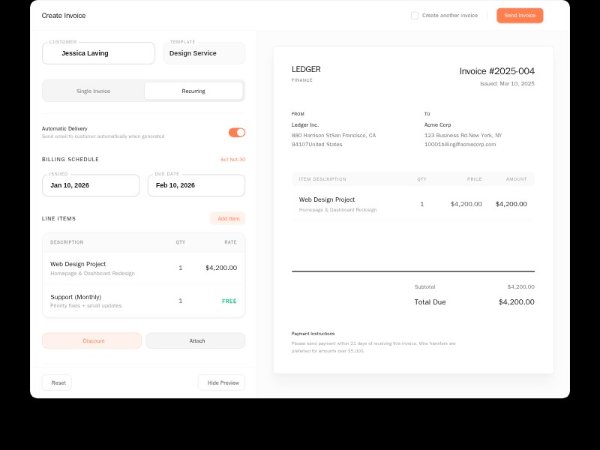The image size is (600, 450).
Task: Click the Attach button
Action: click(x=196, y=341)
